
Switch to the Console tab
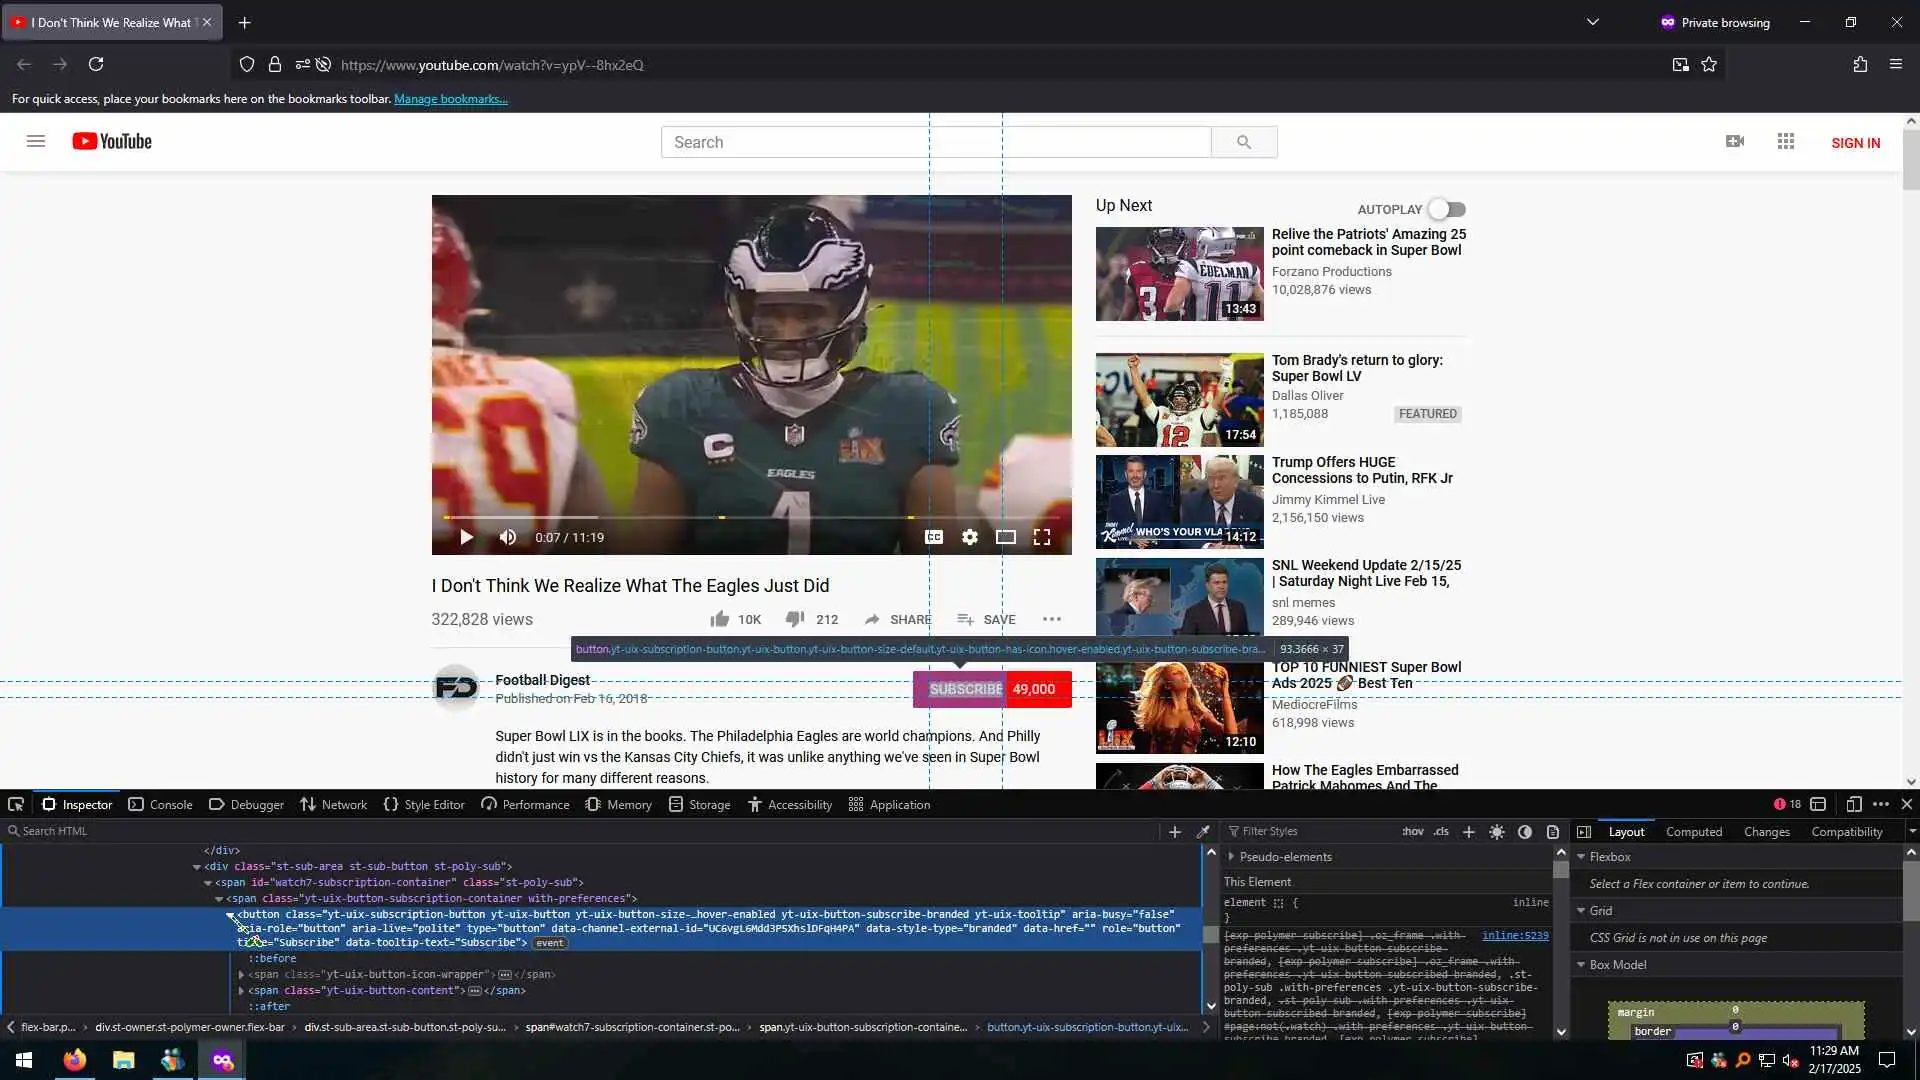click(x=160, y=804)
